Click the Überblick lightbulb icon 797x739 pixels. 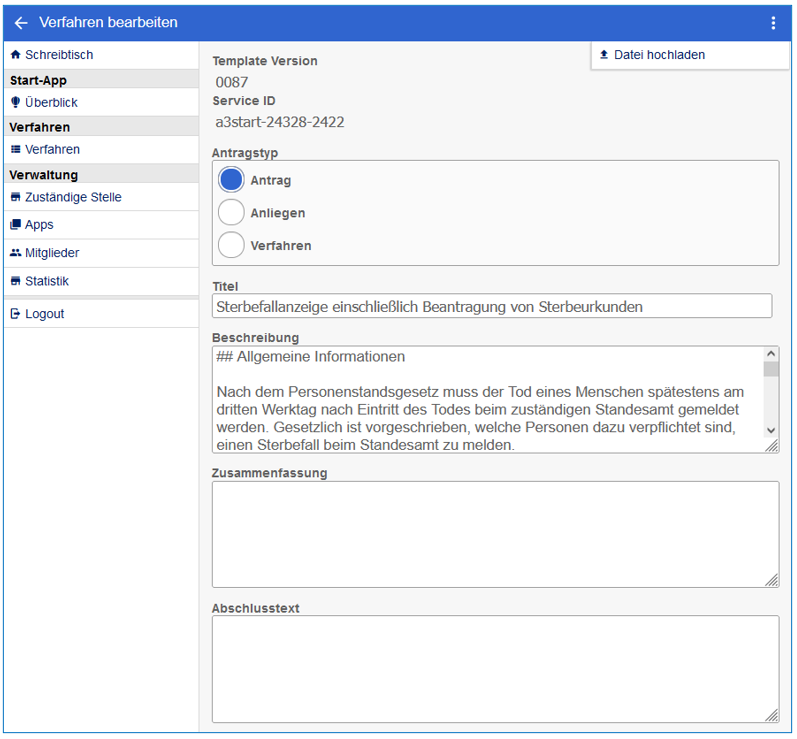click(x=15, y=102)
